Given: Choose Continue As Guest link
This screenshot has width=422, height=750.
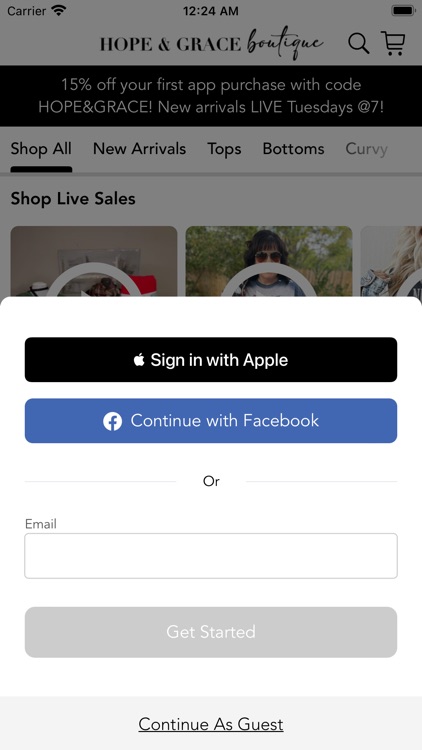Looking at the screenshot, I should point(211,724).
